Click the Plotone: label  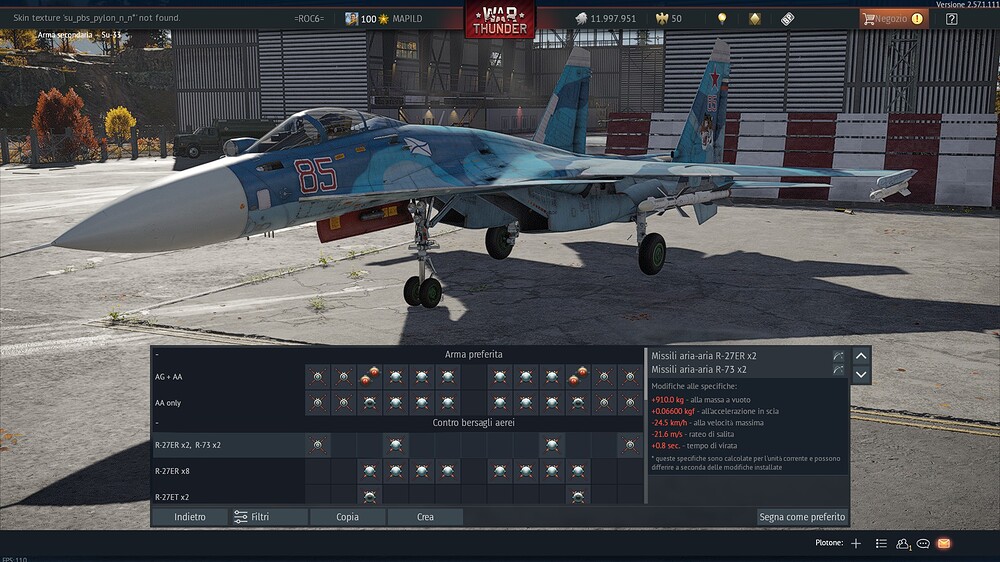(829, 543)
